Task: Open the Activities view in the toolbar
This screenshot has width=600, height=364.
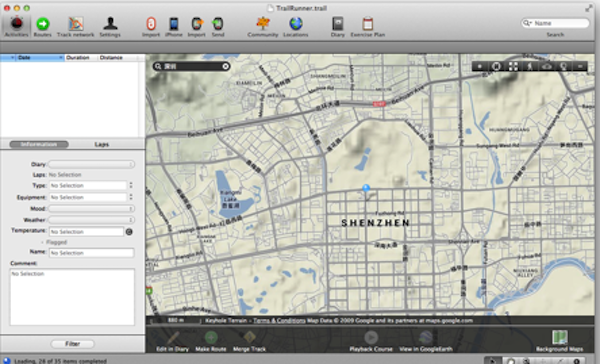Action: pos(16,27)
